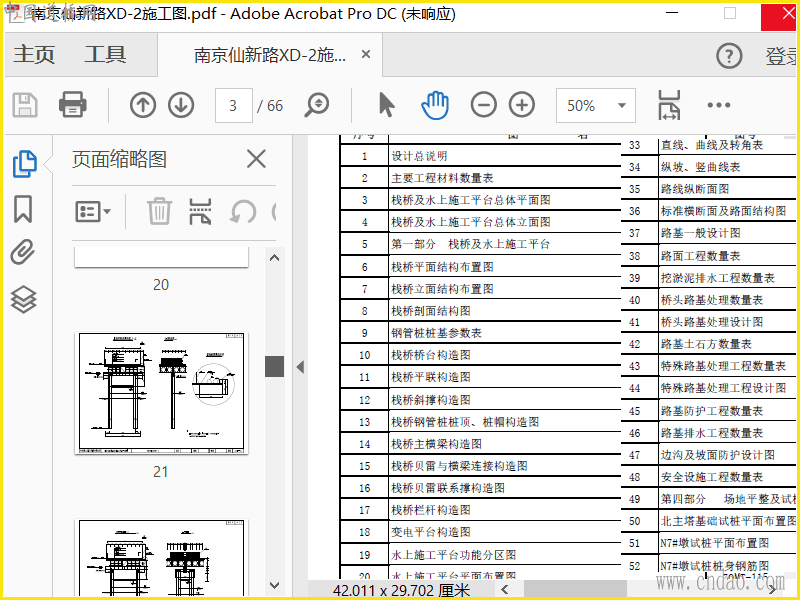Zoom in with plus button

coord(522,105)
